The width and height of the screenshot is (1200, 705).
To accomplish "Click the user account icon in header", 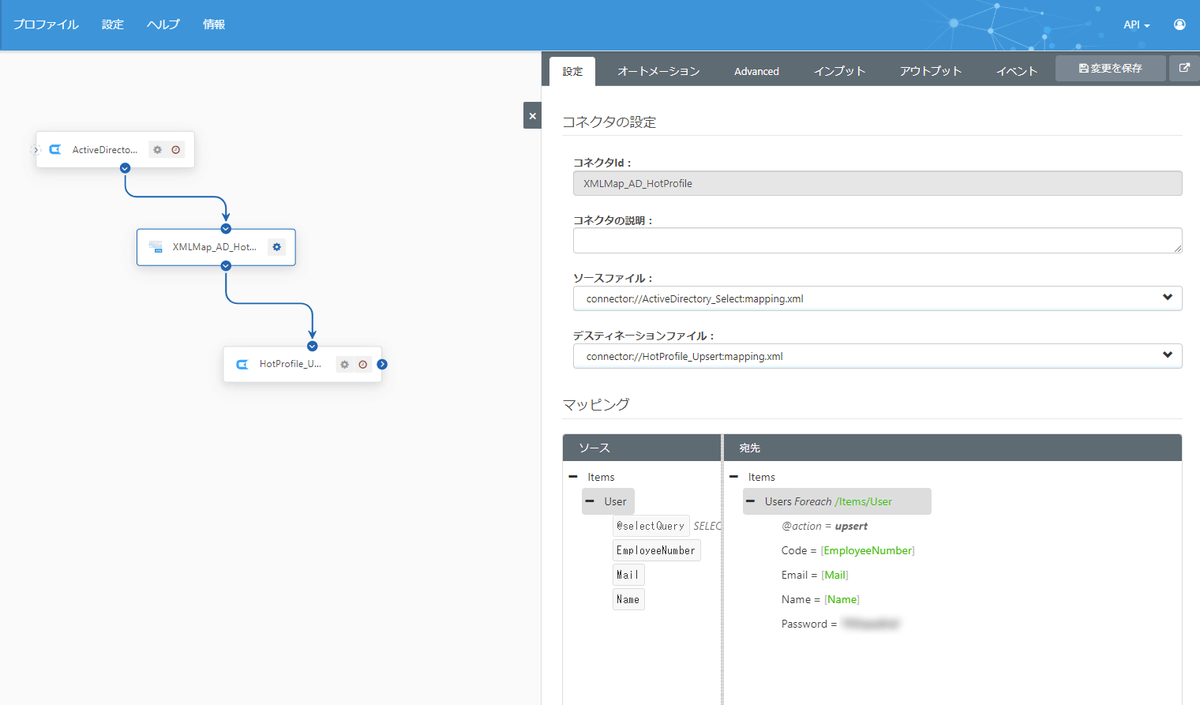I will pos(1179,24).
